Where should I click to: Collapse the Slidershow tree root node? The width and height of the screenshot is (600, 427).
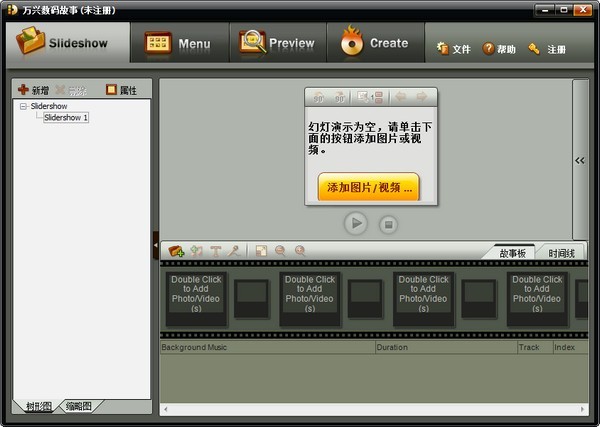[x=23, y=106]
